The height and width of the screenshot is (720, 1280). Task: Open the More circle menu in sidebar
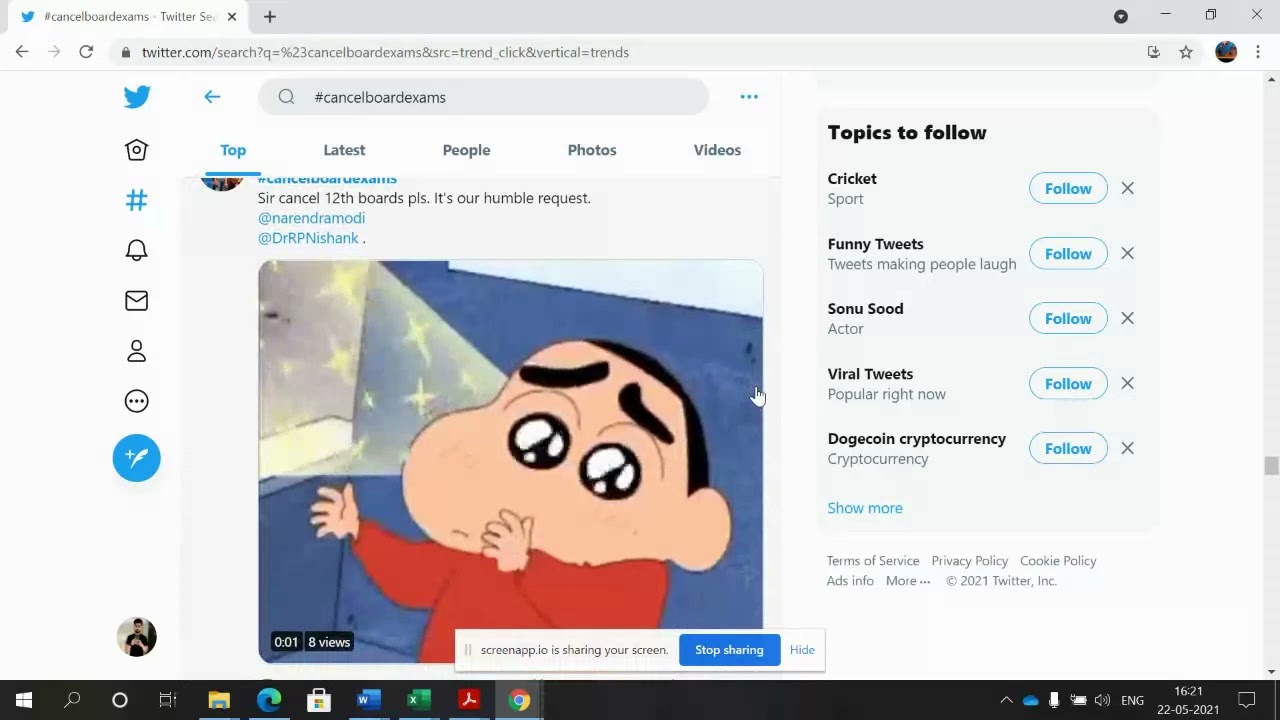(137, 401)
